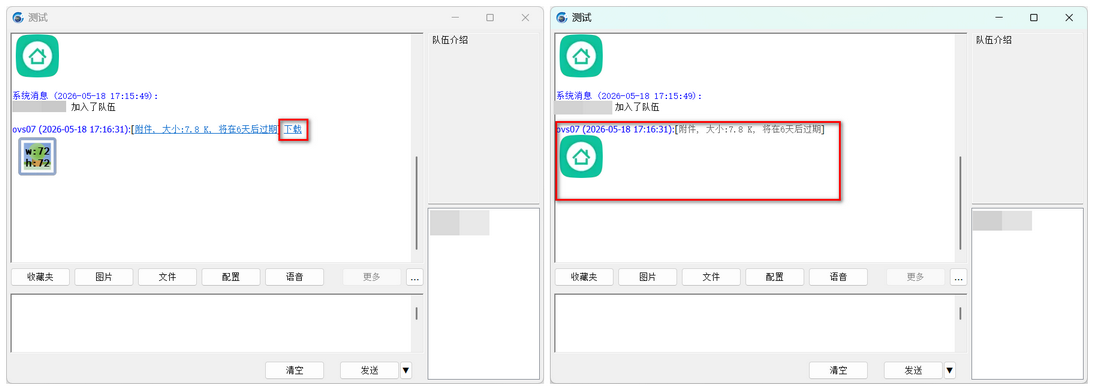This screenshot has width=1094, height=390.
Task: Click 图片 button in left window
Action: tap(104, 277)
